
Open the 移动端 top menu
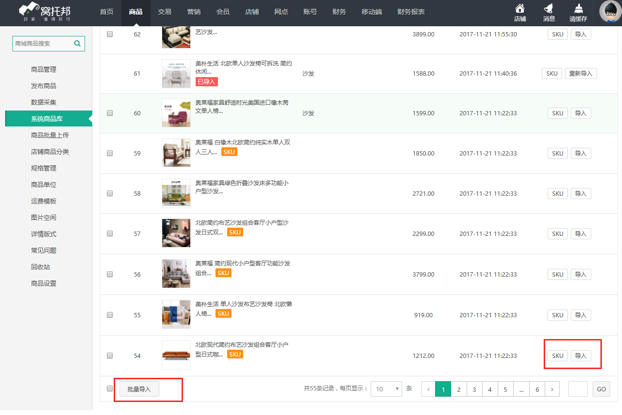[x=372, y=12]
